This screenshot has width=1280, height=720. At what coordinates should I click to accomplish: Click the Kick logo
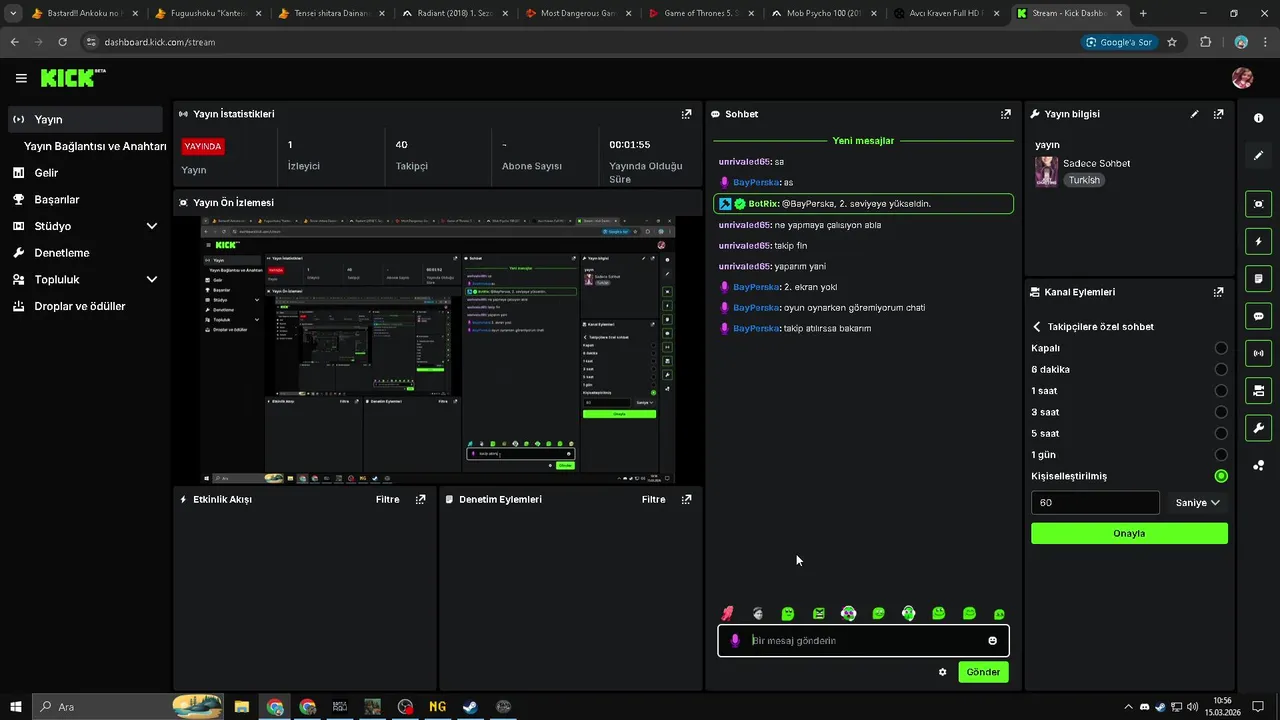73,78
